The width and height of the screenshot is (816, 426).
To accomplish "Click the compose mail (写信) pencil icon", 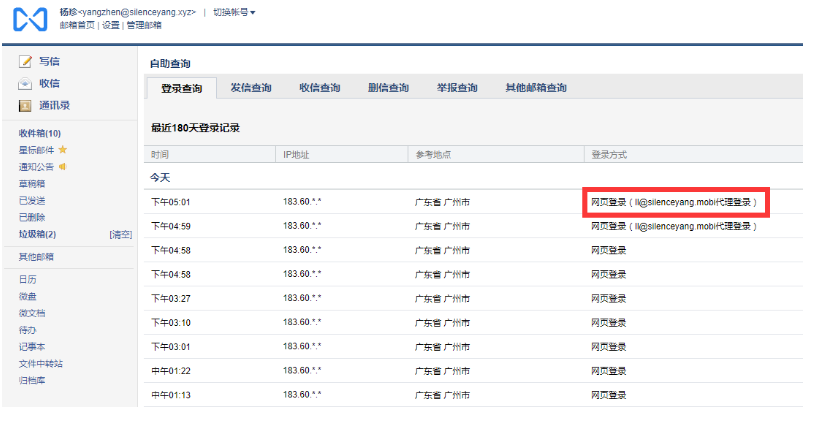I will (25, 62).
